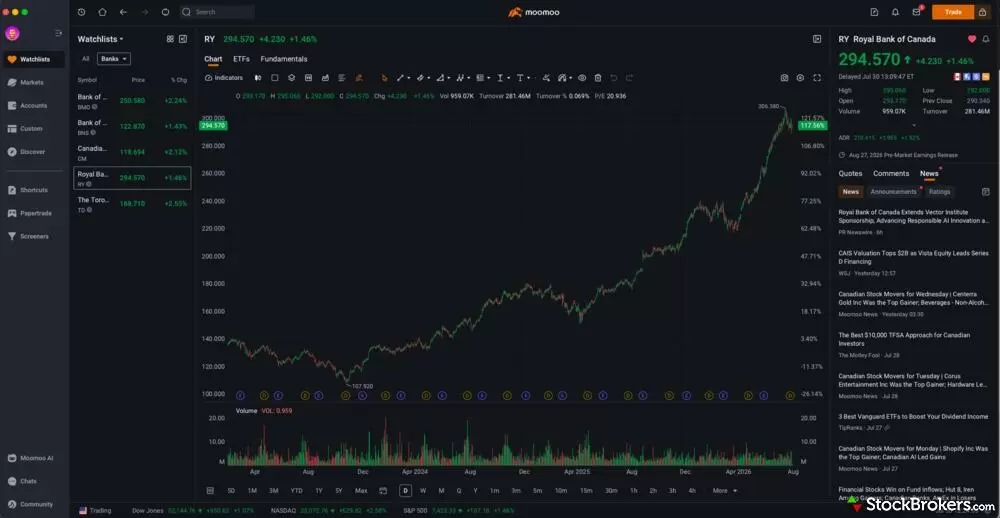Open the Indicators button
The height and width of the screenshot is (518, 1000).
click(x=224, y=78)
